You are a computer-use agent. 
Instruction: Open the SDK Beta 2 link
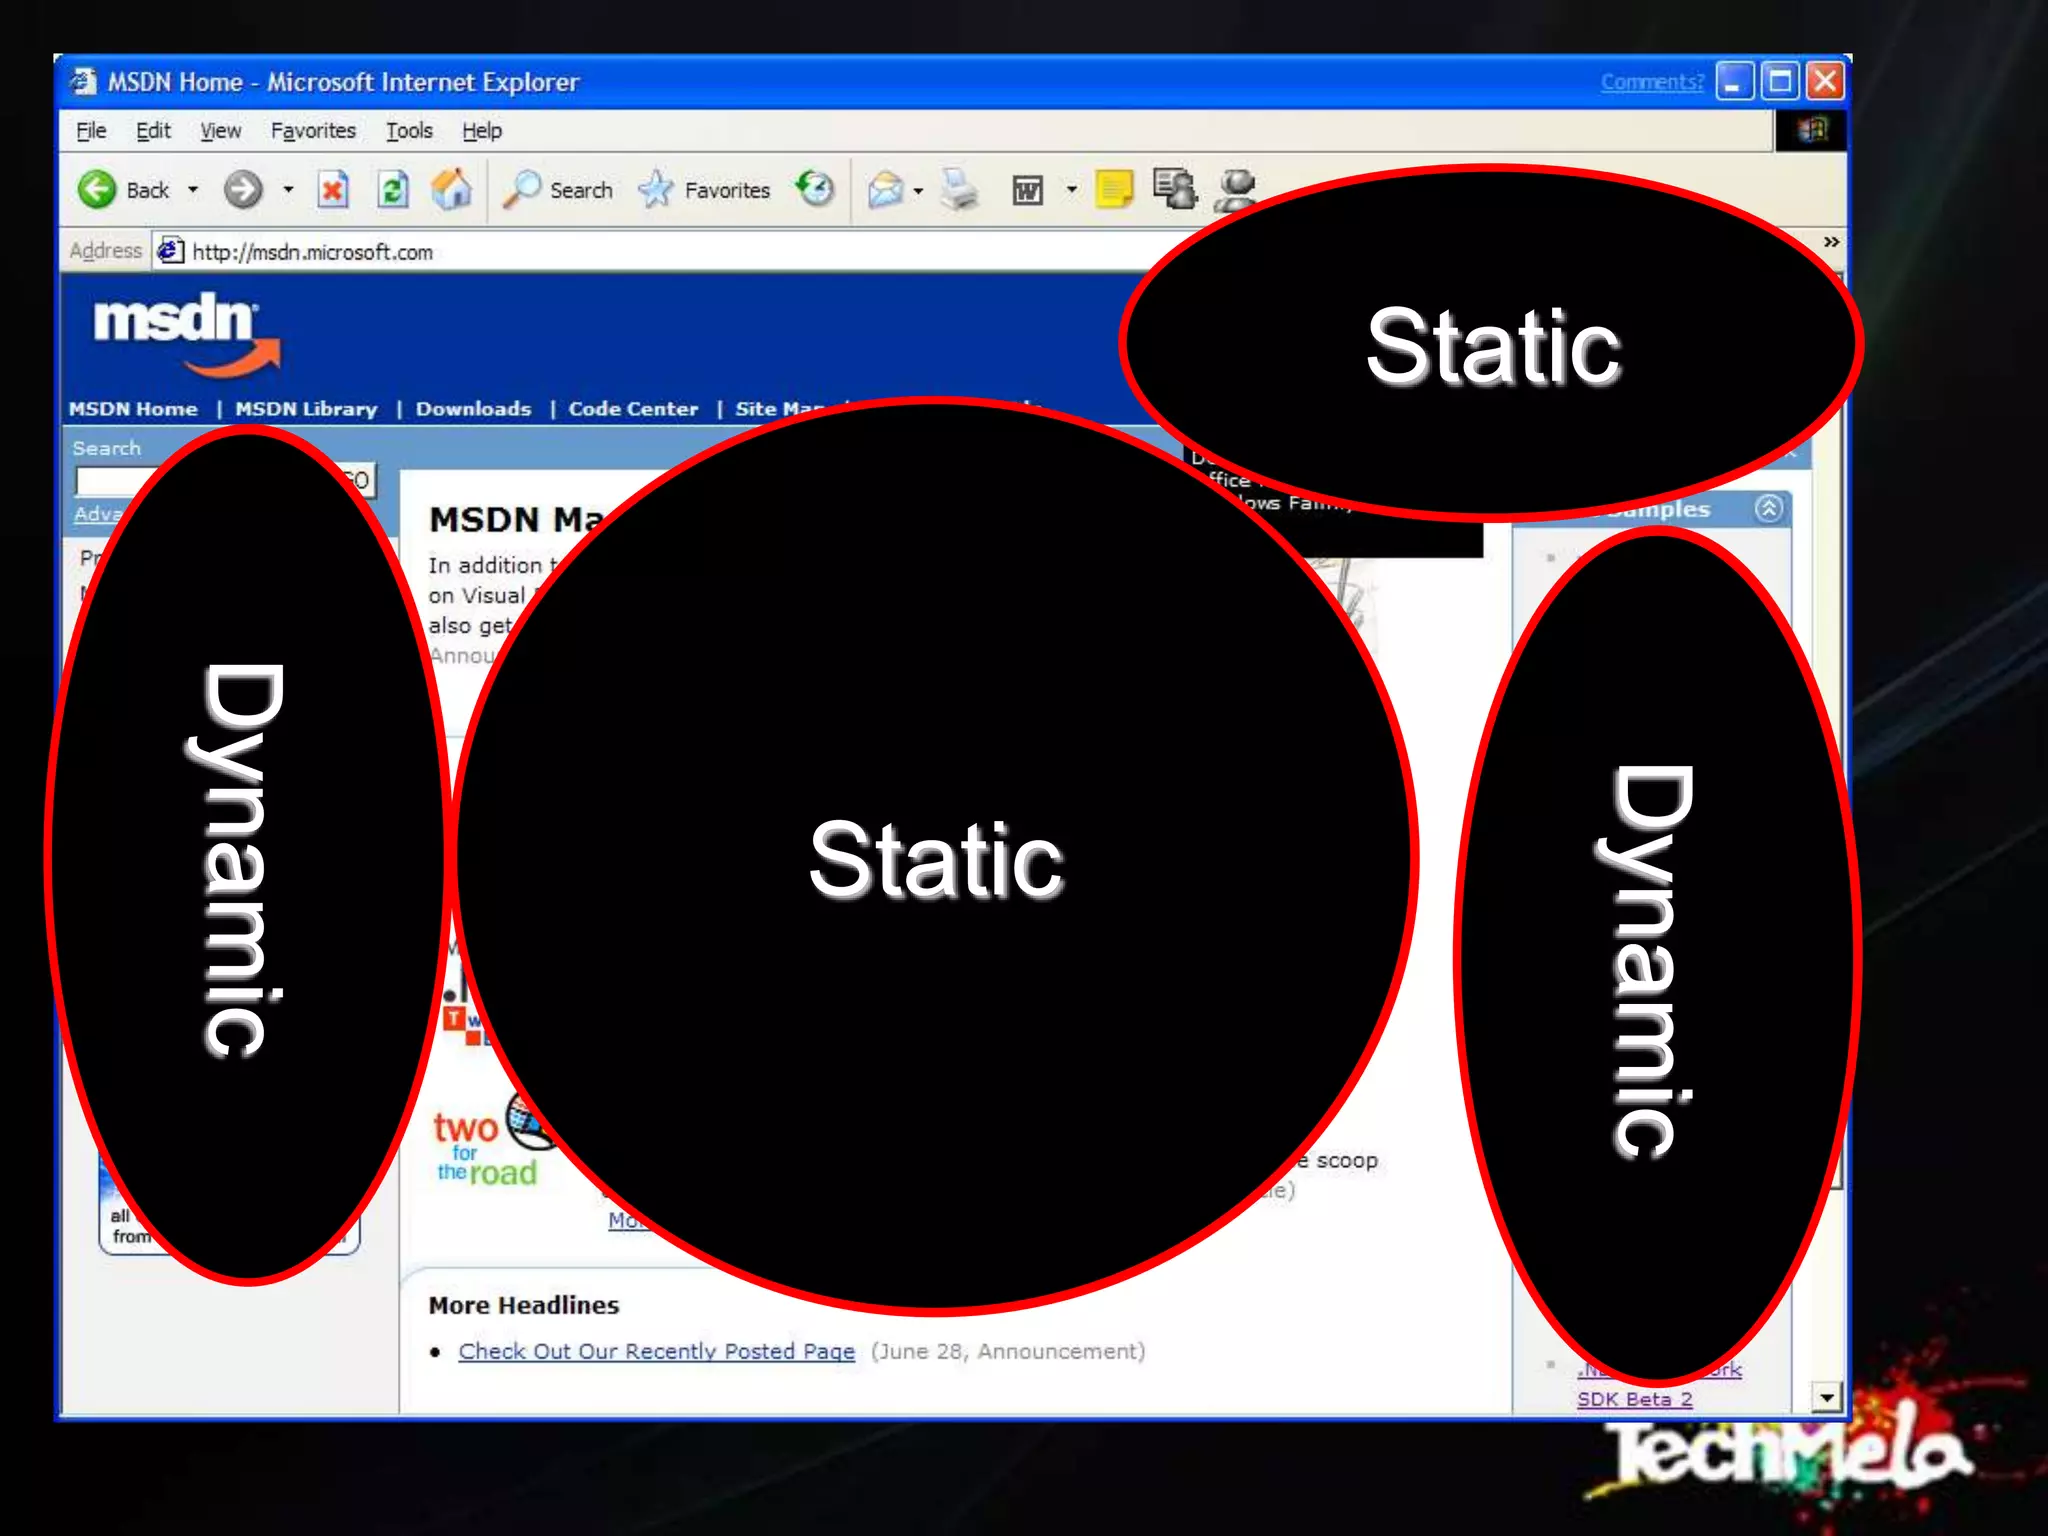tap(1634, 1399)
